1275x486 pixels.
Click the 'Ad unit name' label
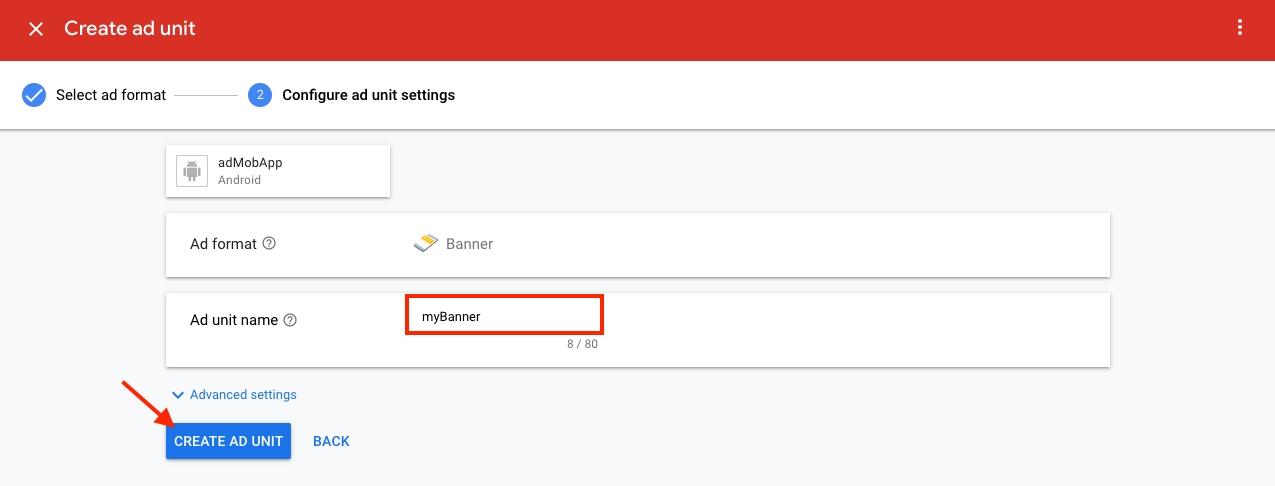pyautogui.click(x=234, y=321)
